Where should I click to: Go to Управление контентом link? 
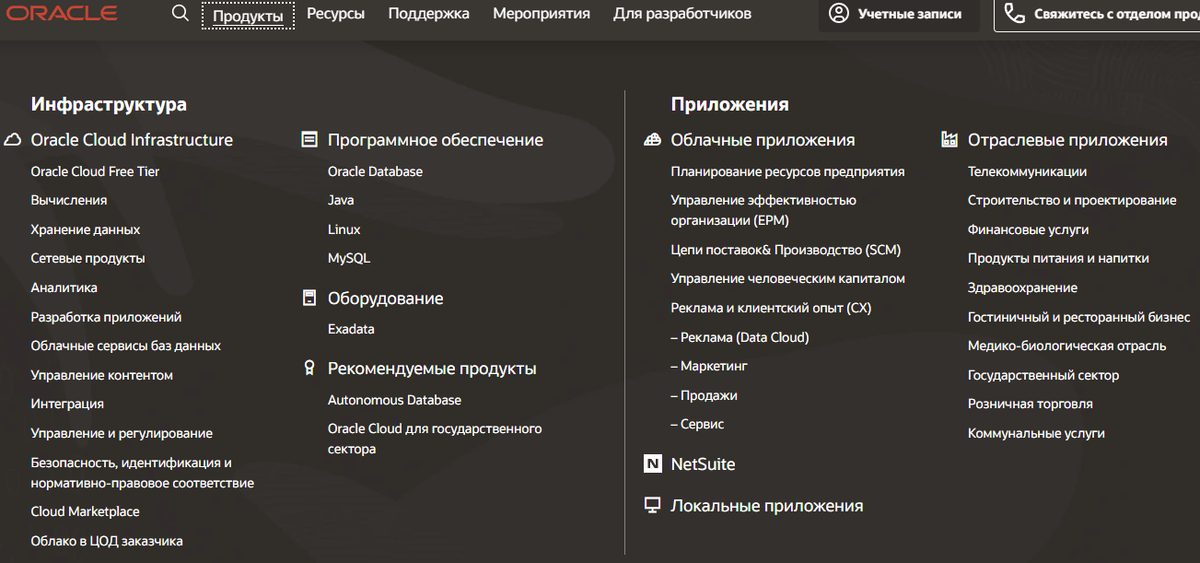(x=102, y=375)
